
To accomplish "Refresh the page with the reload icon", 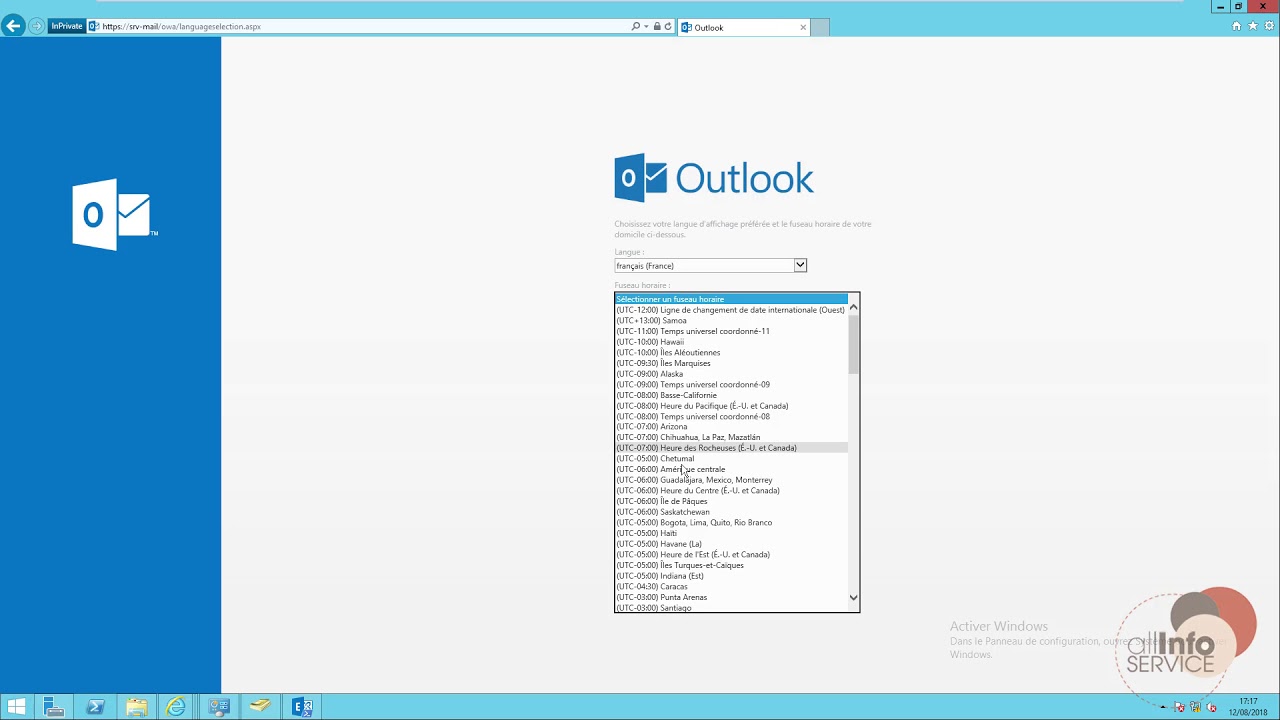I will [668, 27].
